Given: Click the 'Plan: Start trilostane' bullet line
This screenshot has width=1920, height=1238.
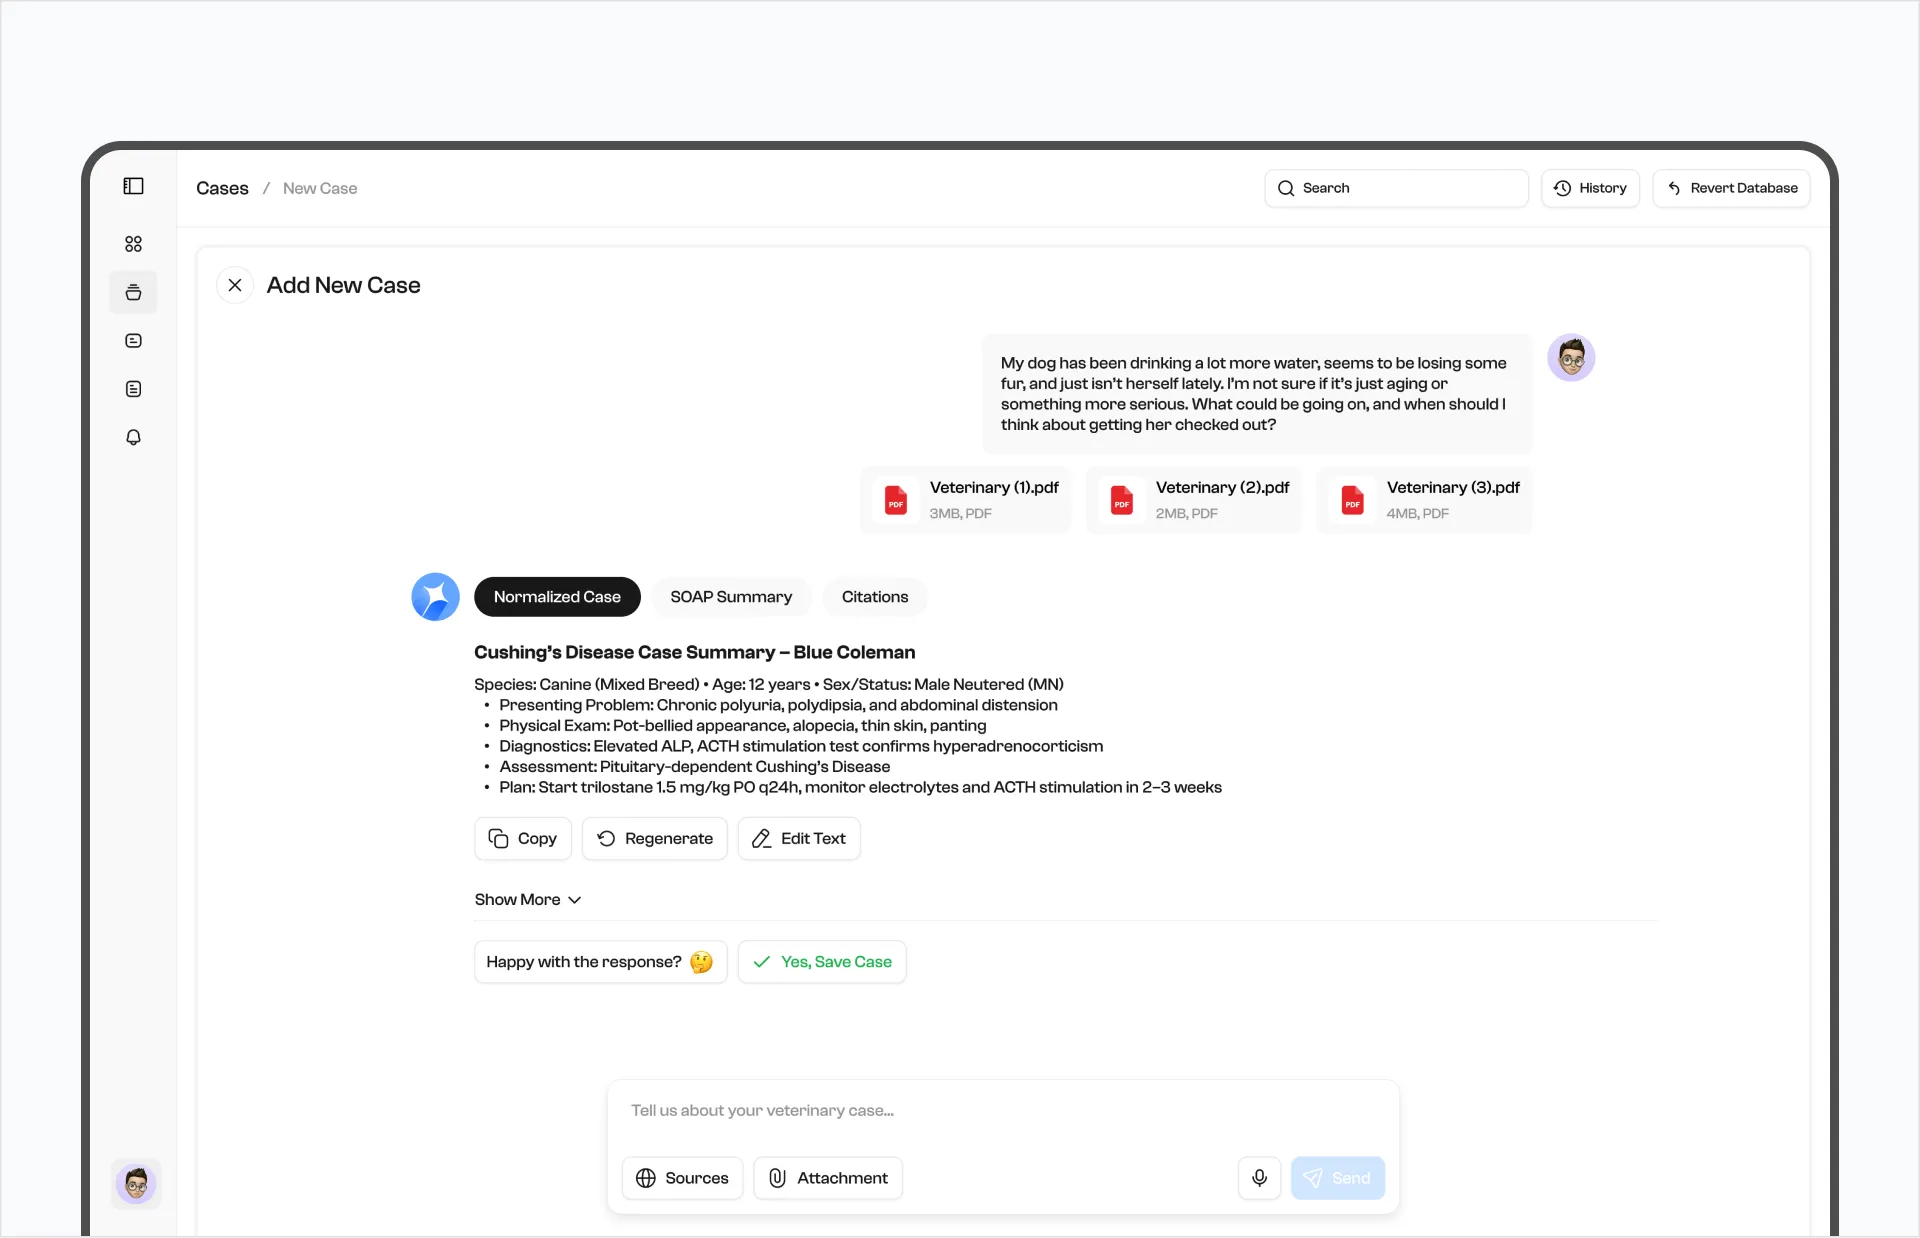Looking at the screenshot, I should click(x=860, y=788).
